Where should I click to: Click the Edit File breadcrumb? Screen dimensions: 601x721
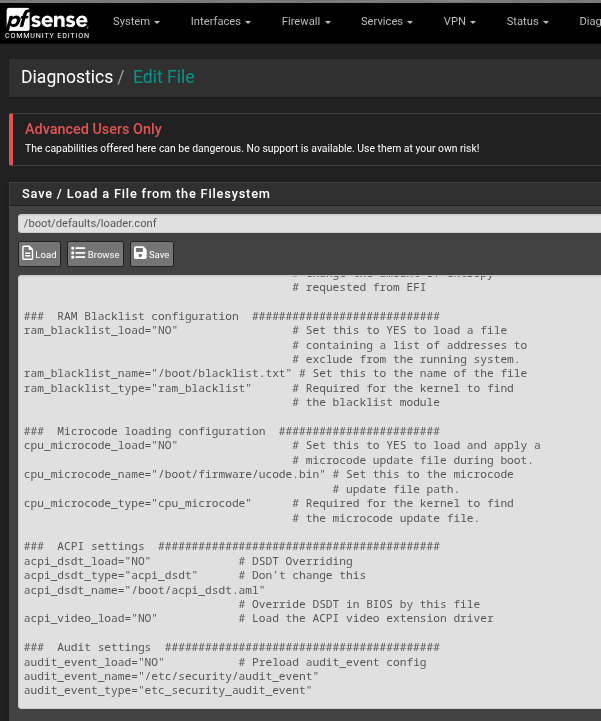pos(163,77)
